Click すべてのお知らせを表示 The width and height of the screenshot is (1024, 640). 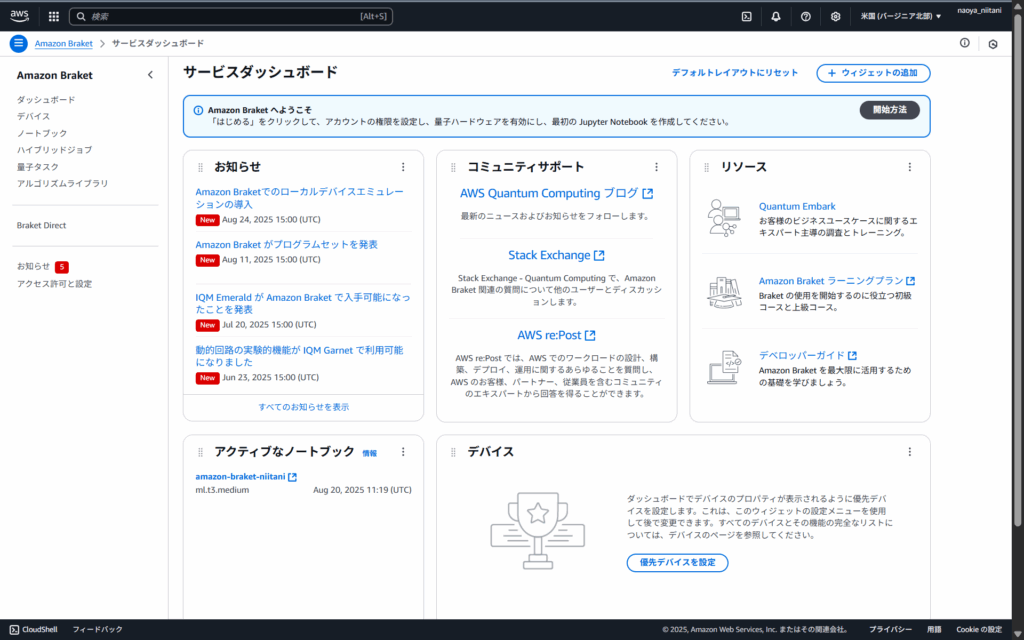tap(304, 407)
